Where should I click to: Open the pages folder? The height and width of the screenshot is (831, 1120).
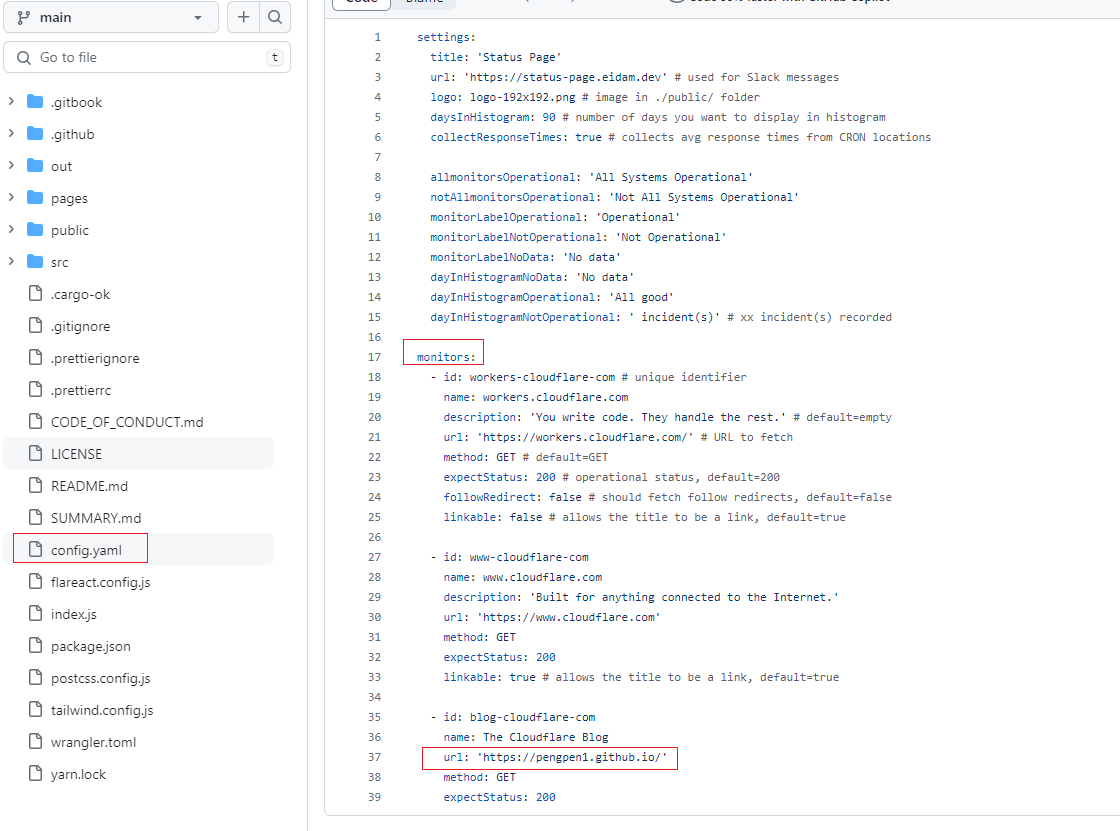[x=69, y=199]
